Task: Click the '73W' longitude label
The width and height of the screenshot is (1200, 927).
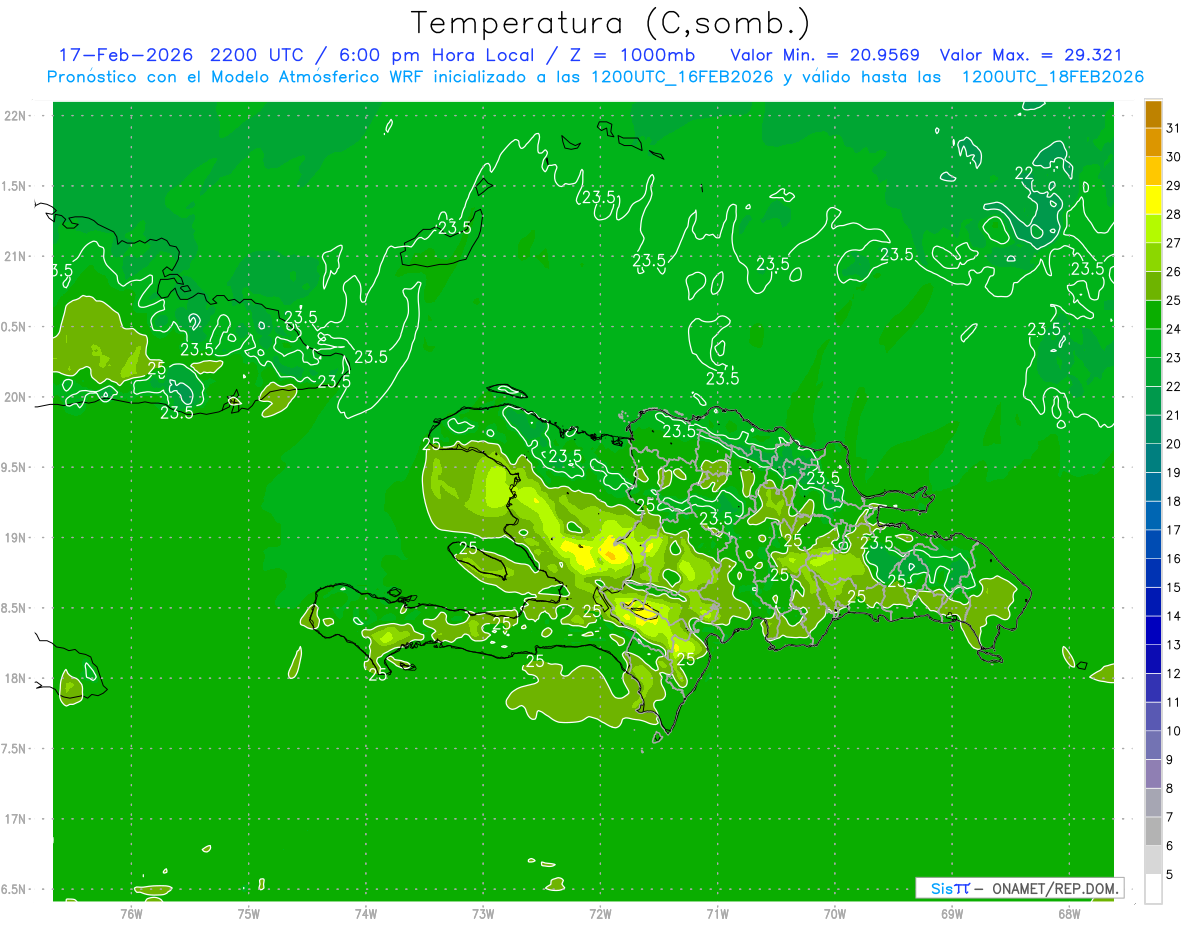Action: point(483,913)
